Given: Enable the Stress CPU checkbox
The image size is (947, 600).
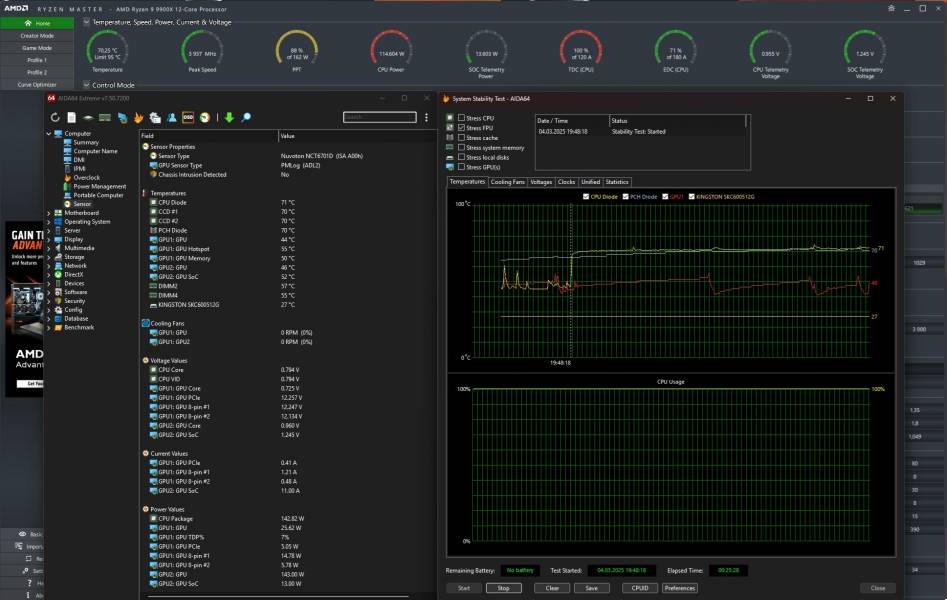Looking at the screenshot, I should point(461,118).
